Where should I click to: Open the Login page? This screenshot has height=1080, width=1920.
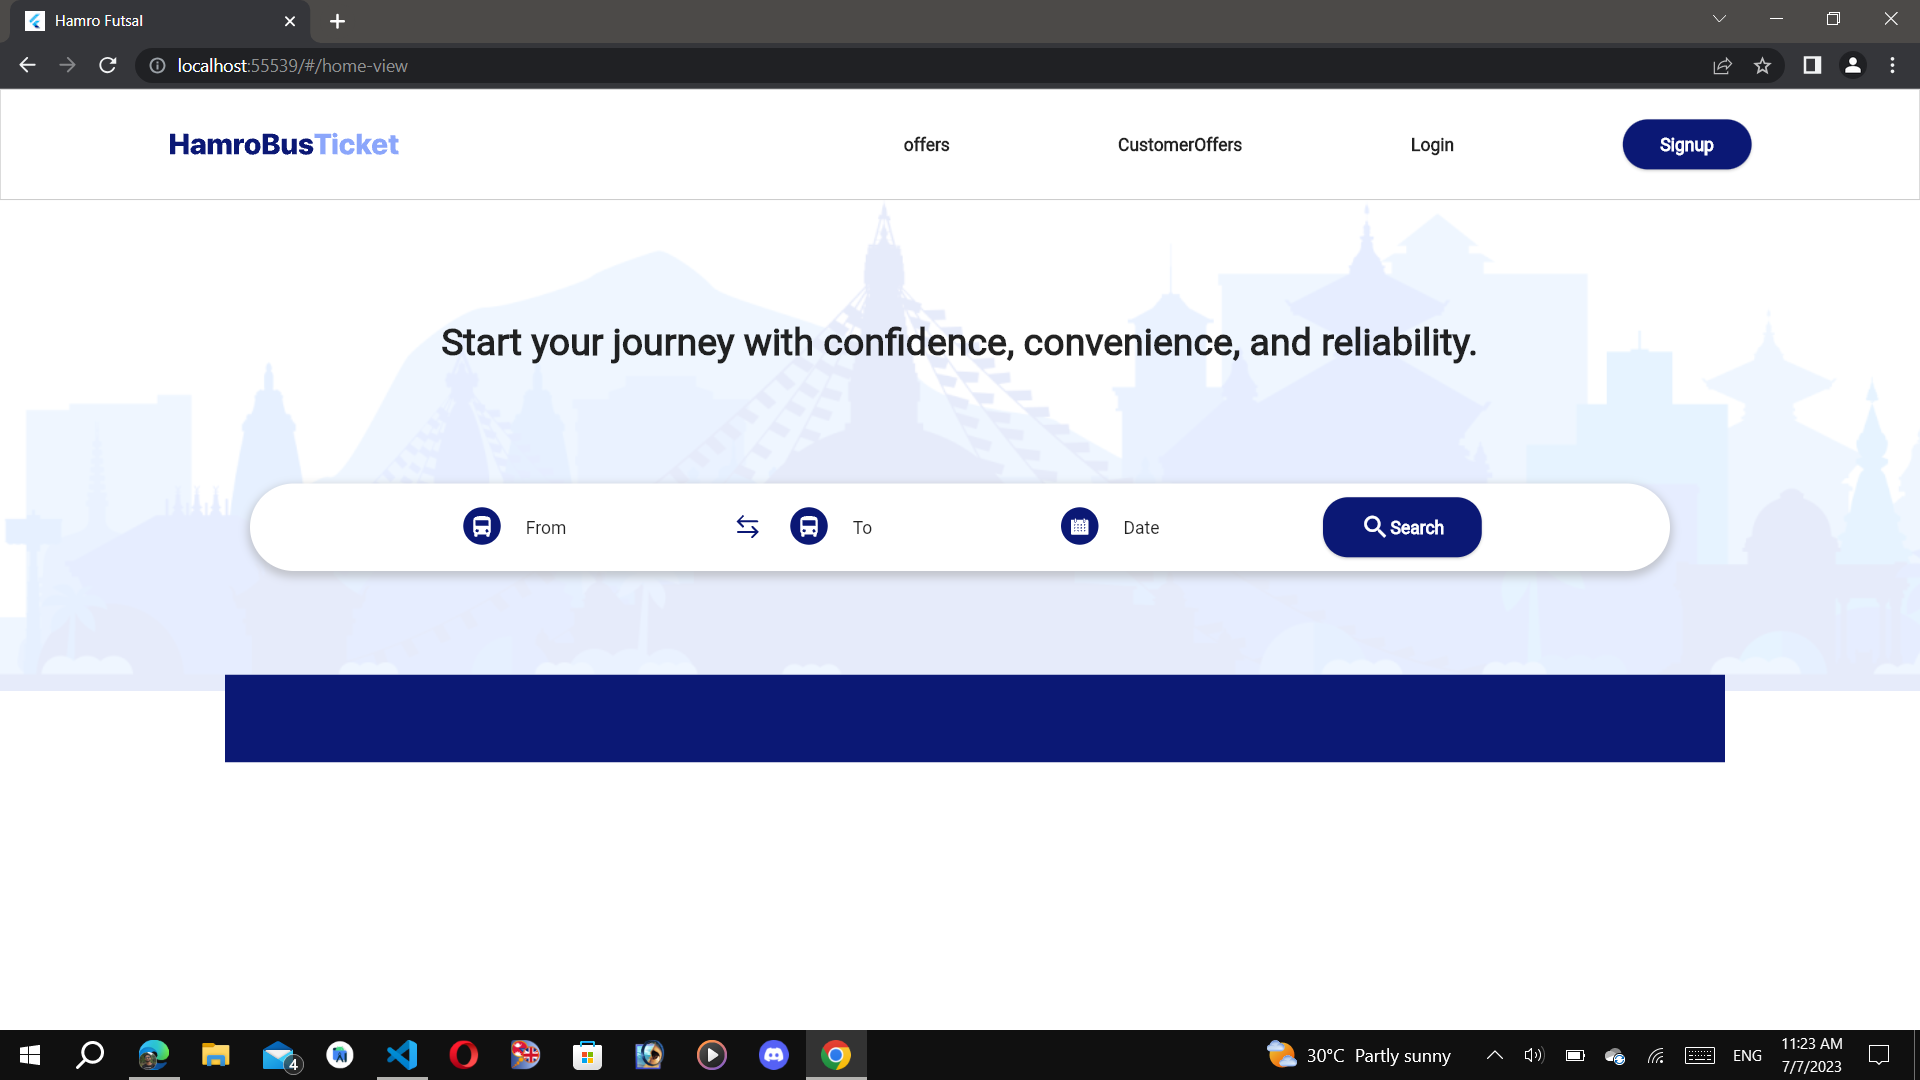tap(1432, 145)
